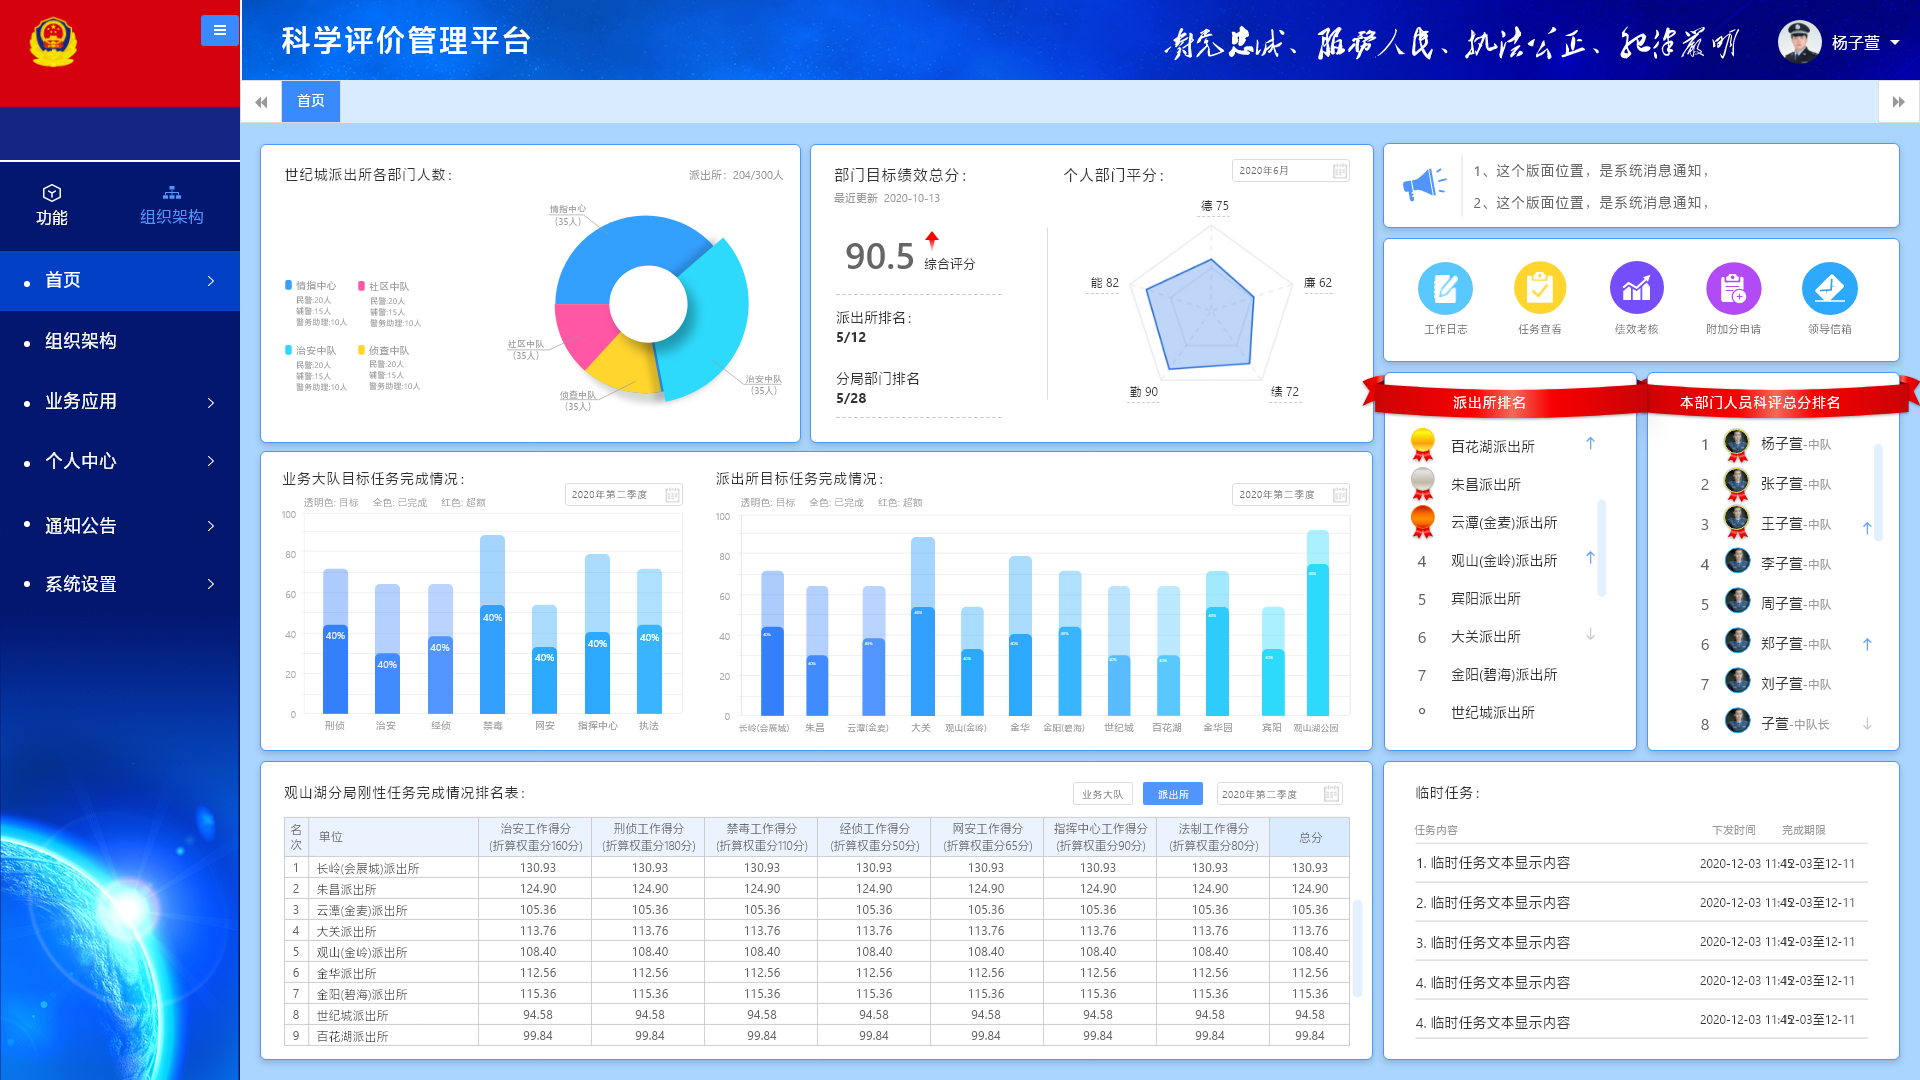Click 指挥中心 legend color marker

(x=289, y=285)
